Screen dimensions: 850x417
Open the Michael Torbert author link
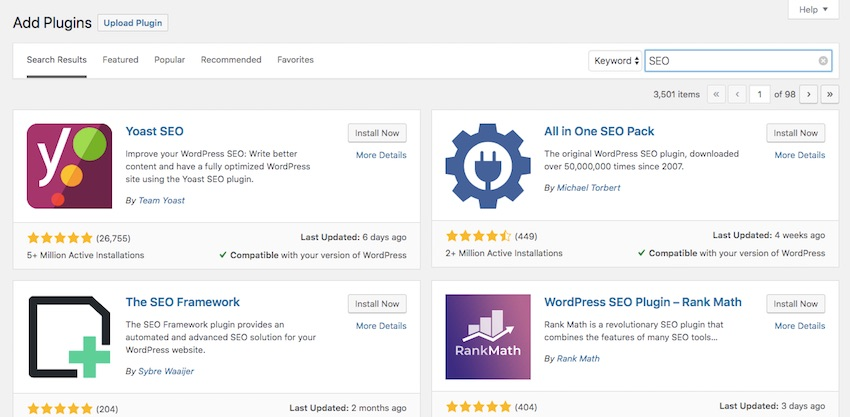(589, 188)
